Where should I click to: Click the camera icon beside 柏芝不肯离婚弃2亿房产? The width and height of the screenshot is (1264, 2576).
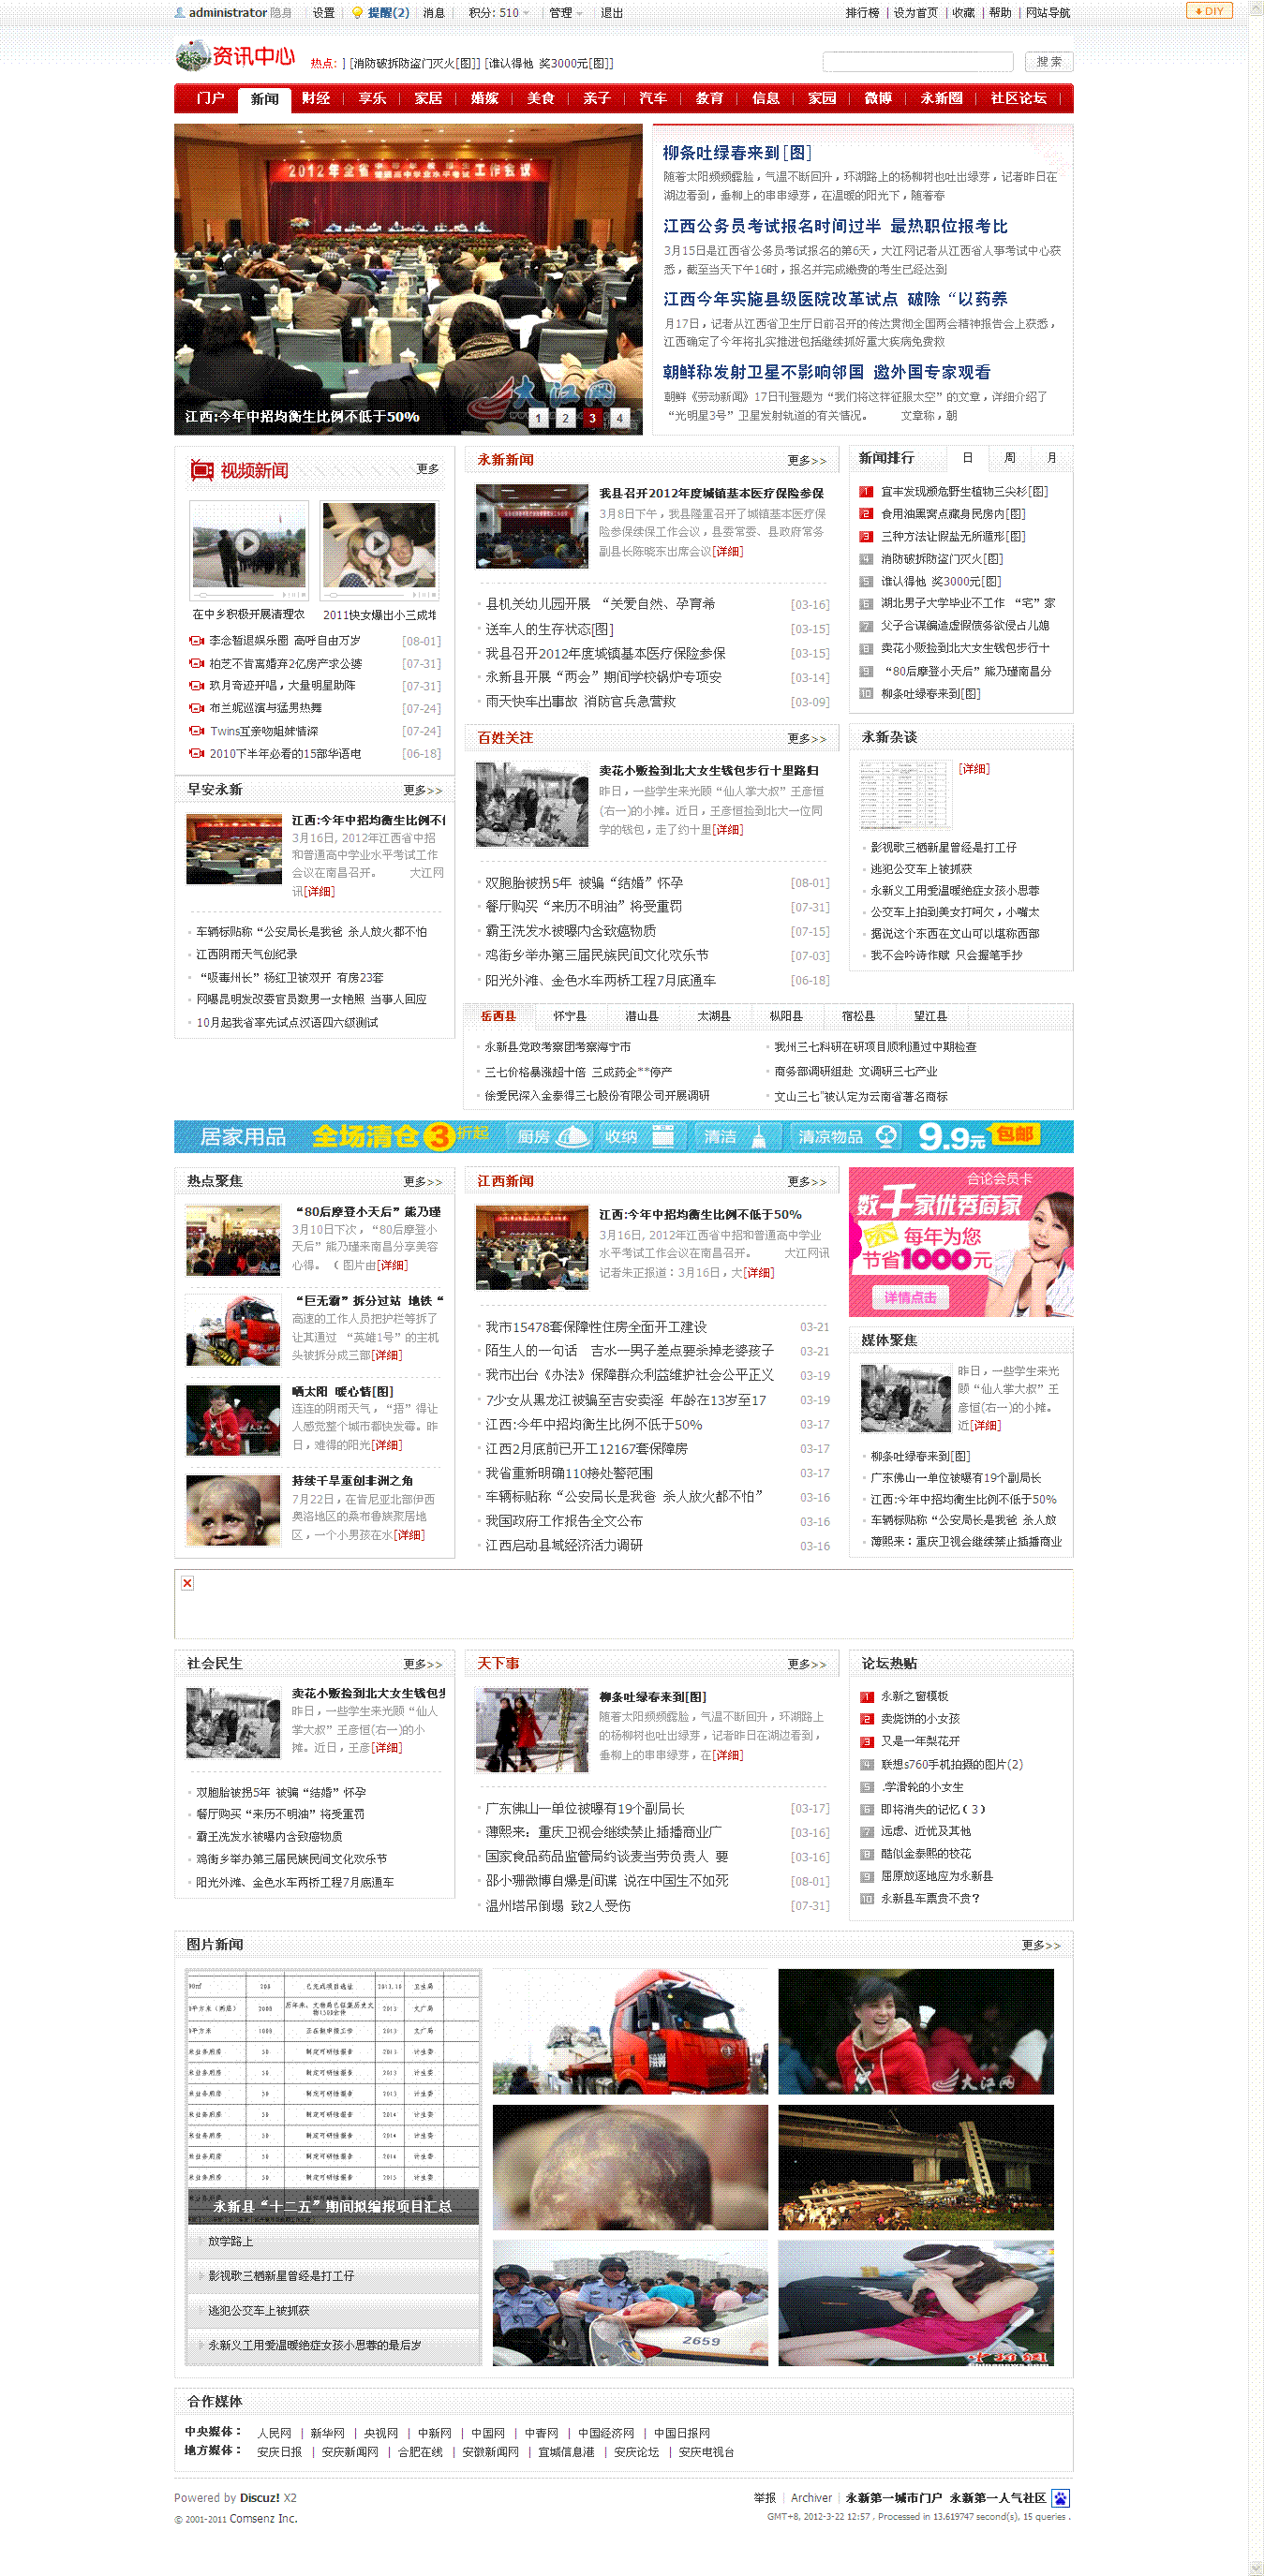point(196,664)
